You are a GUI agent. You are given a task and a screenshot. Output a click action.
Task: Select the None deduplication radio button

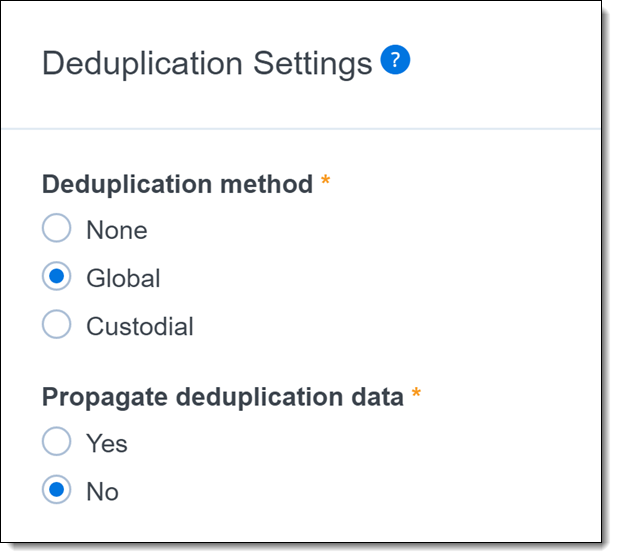[57, 229]
